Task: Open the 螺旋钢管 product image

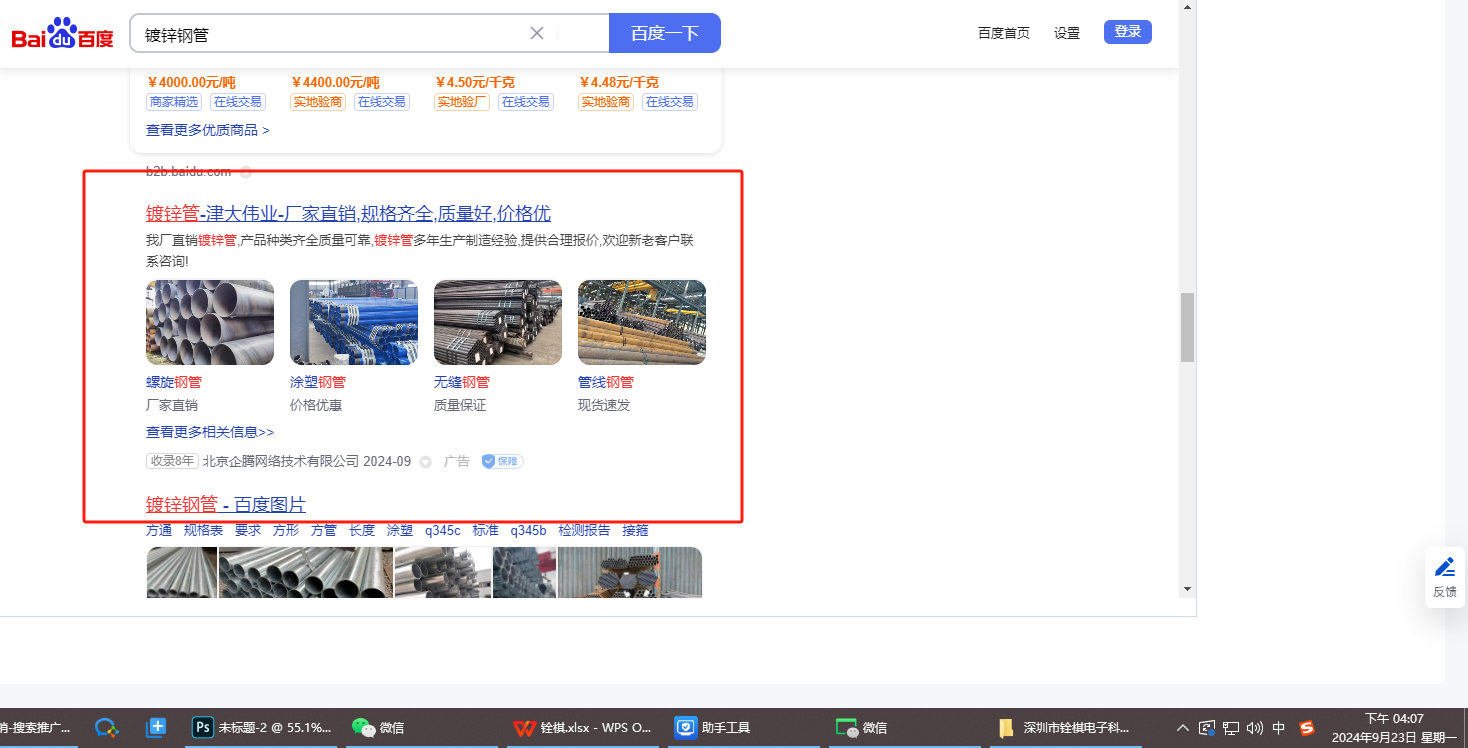Action: [x=210, y=322]
